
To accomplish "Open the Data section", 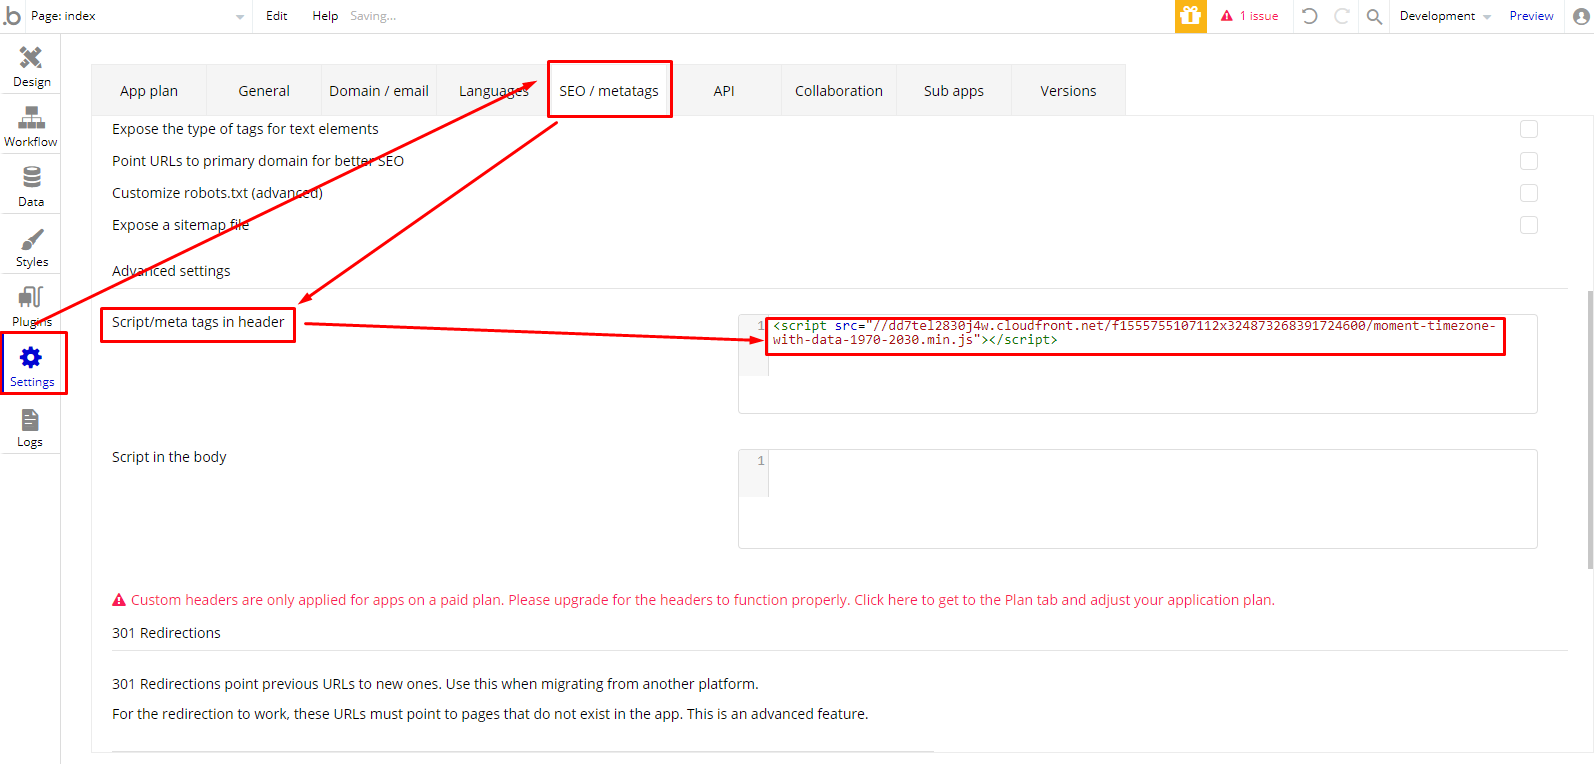I will point(31,187).
